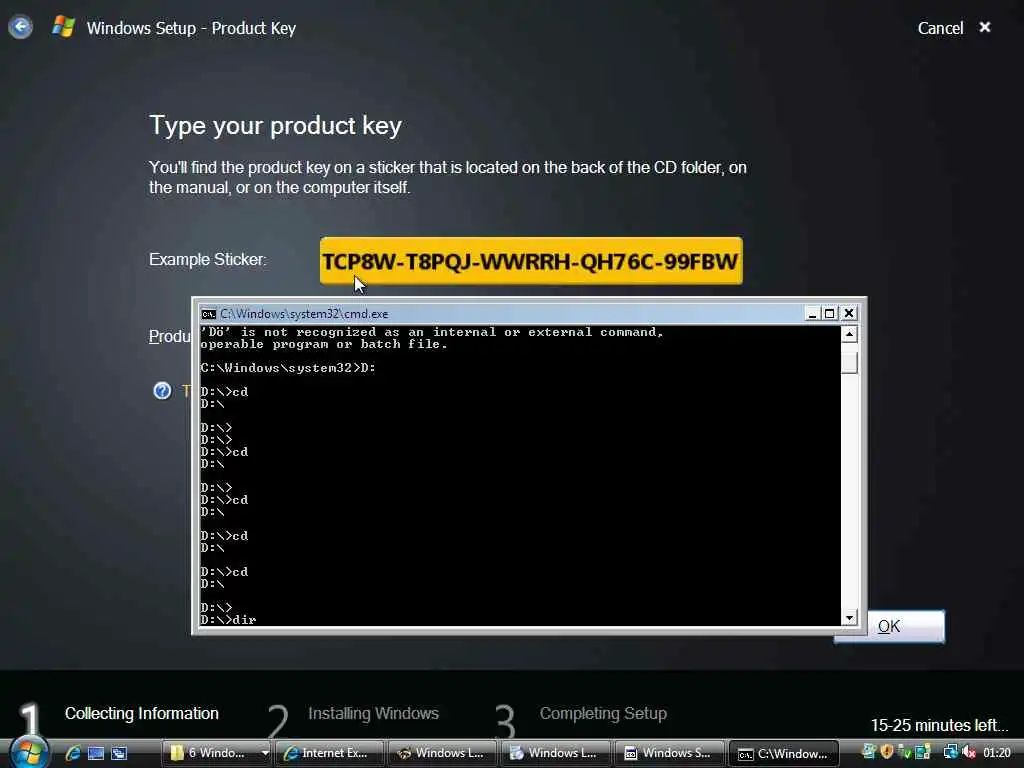Image resolution: width=1024 pixels, height=768 pixels.
Task: Minimize the cmd.exe window
Action: click(x=812, y=313)
